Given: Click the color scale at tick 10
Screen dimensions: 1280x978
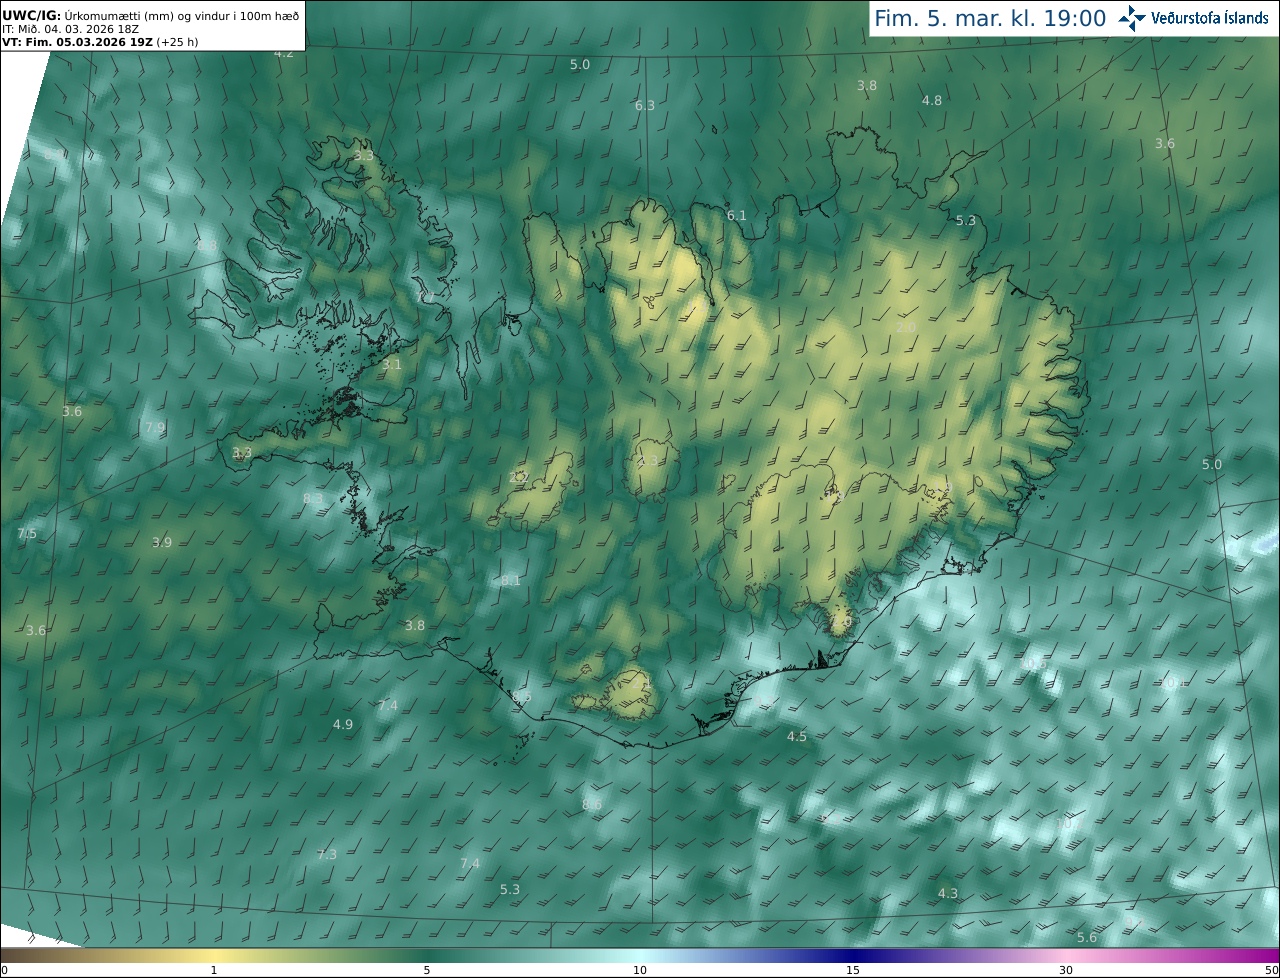Looking at the screenshot, I should [x=640, y=971].
